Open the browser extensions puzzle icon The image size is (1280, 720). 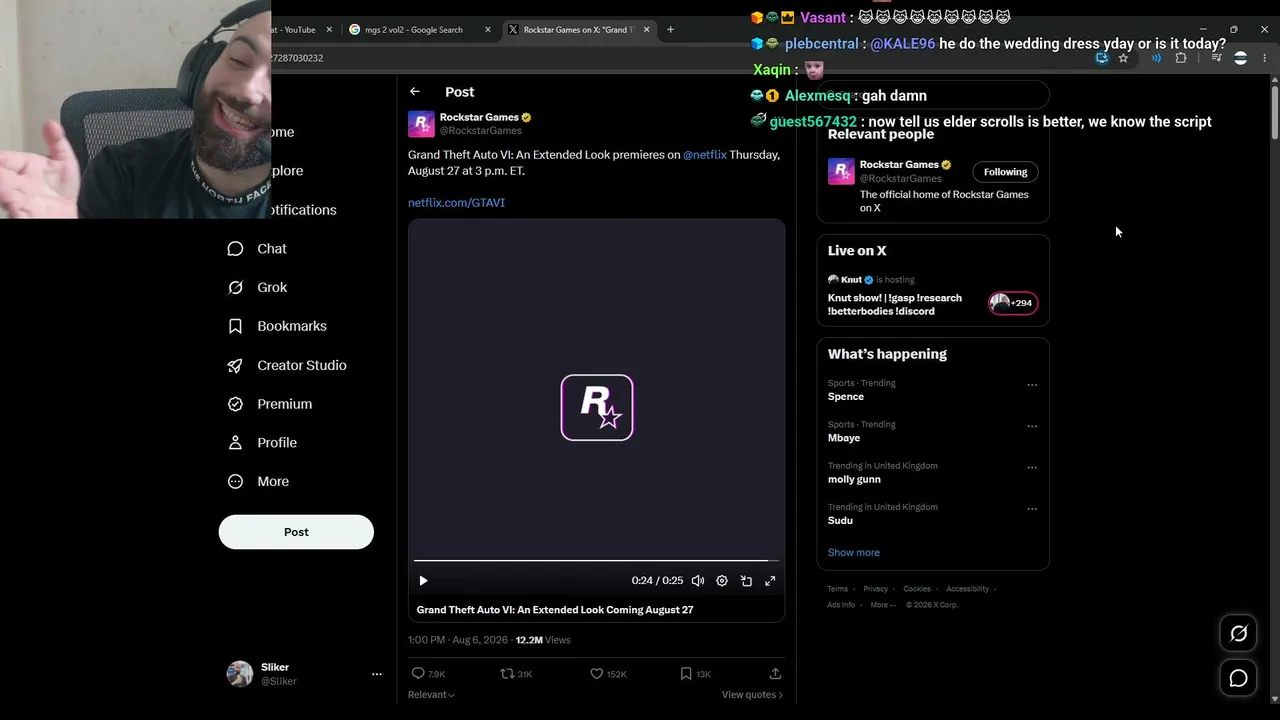pos(1181,58)
